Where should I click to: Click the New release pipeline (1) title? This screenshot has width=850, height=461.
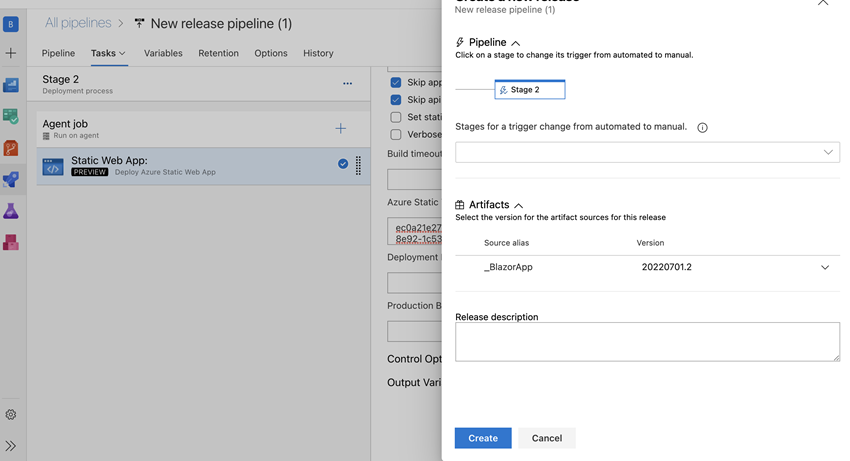[221, 23]
